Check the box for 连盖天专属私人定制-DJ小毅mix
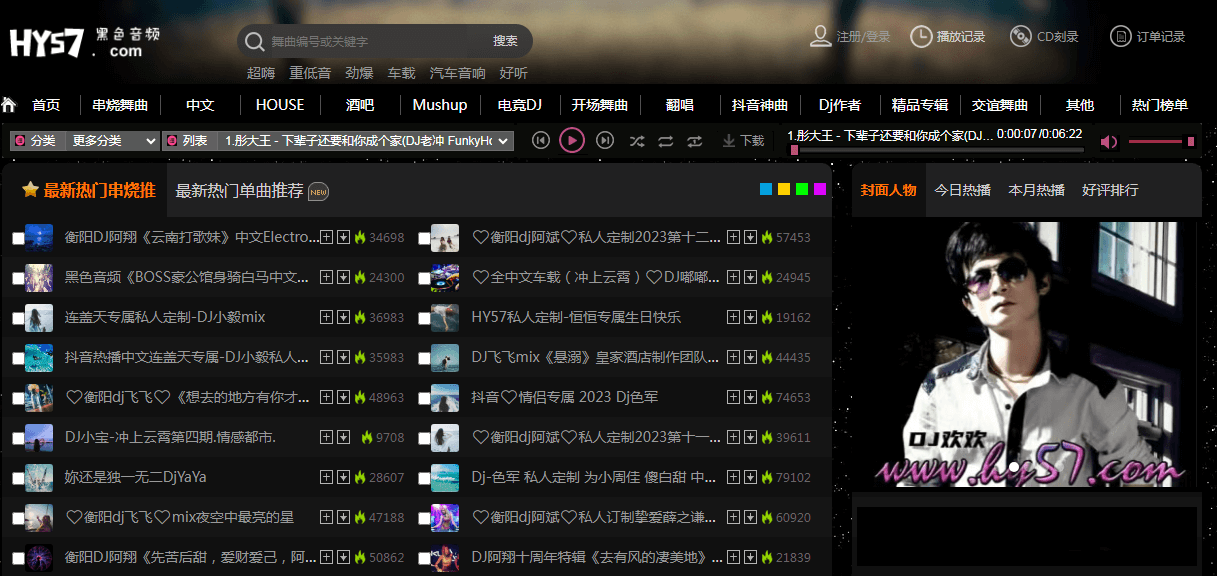Viewport: 1217px width, 576px height. [x=18, y=318]
